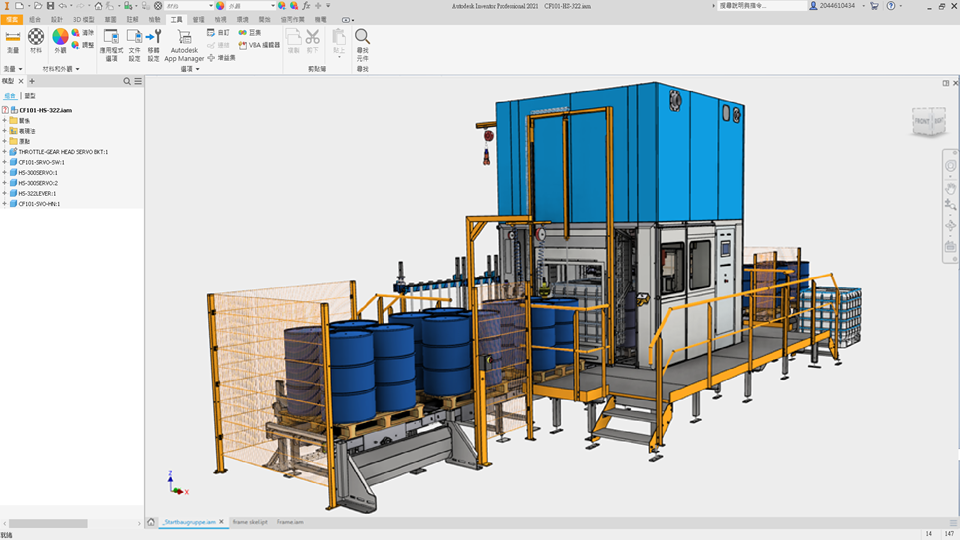The width and height of the screenshot is (960, 540).
Task: Click the FRONT face of the ViewCube
Action: pyautogui.click(x=920, y=123)
